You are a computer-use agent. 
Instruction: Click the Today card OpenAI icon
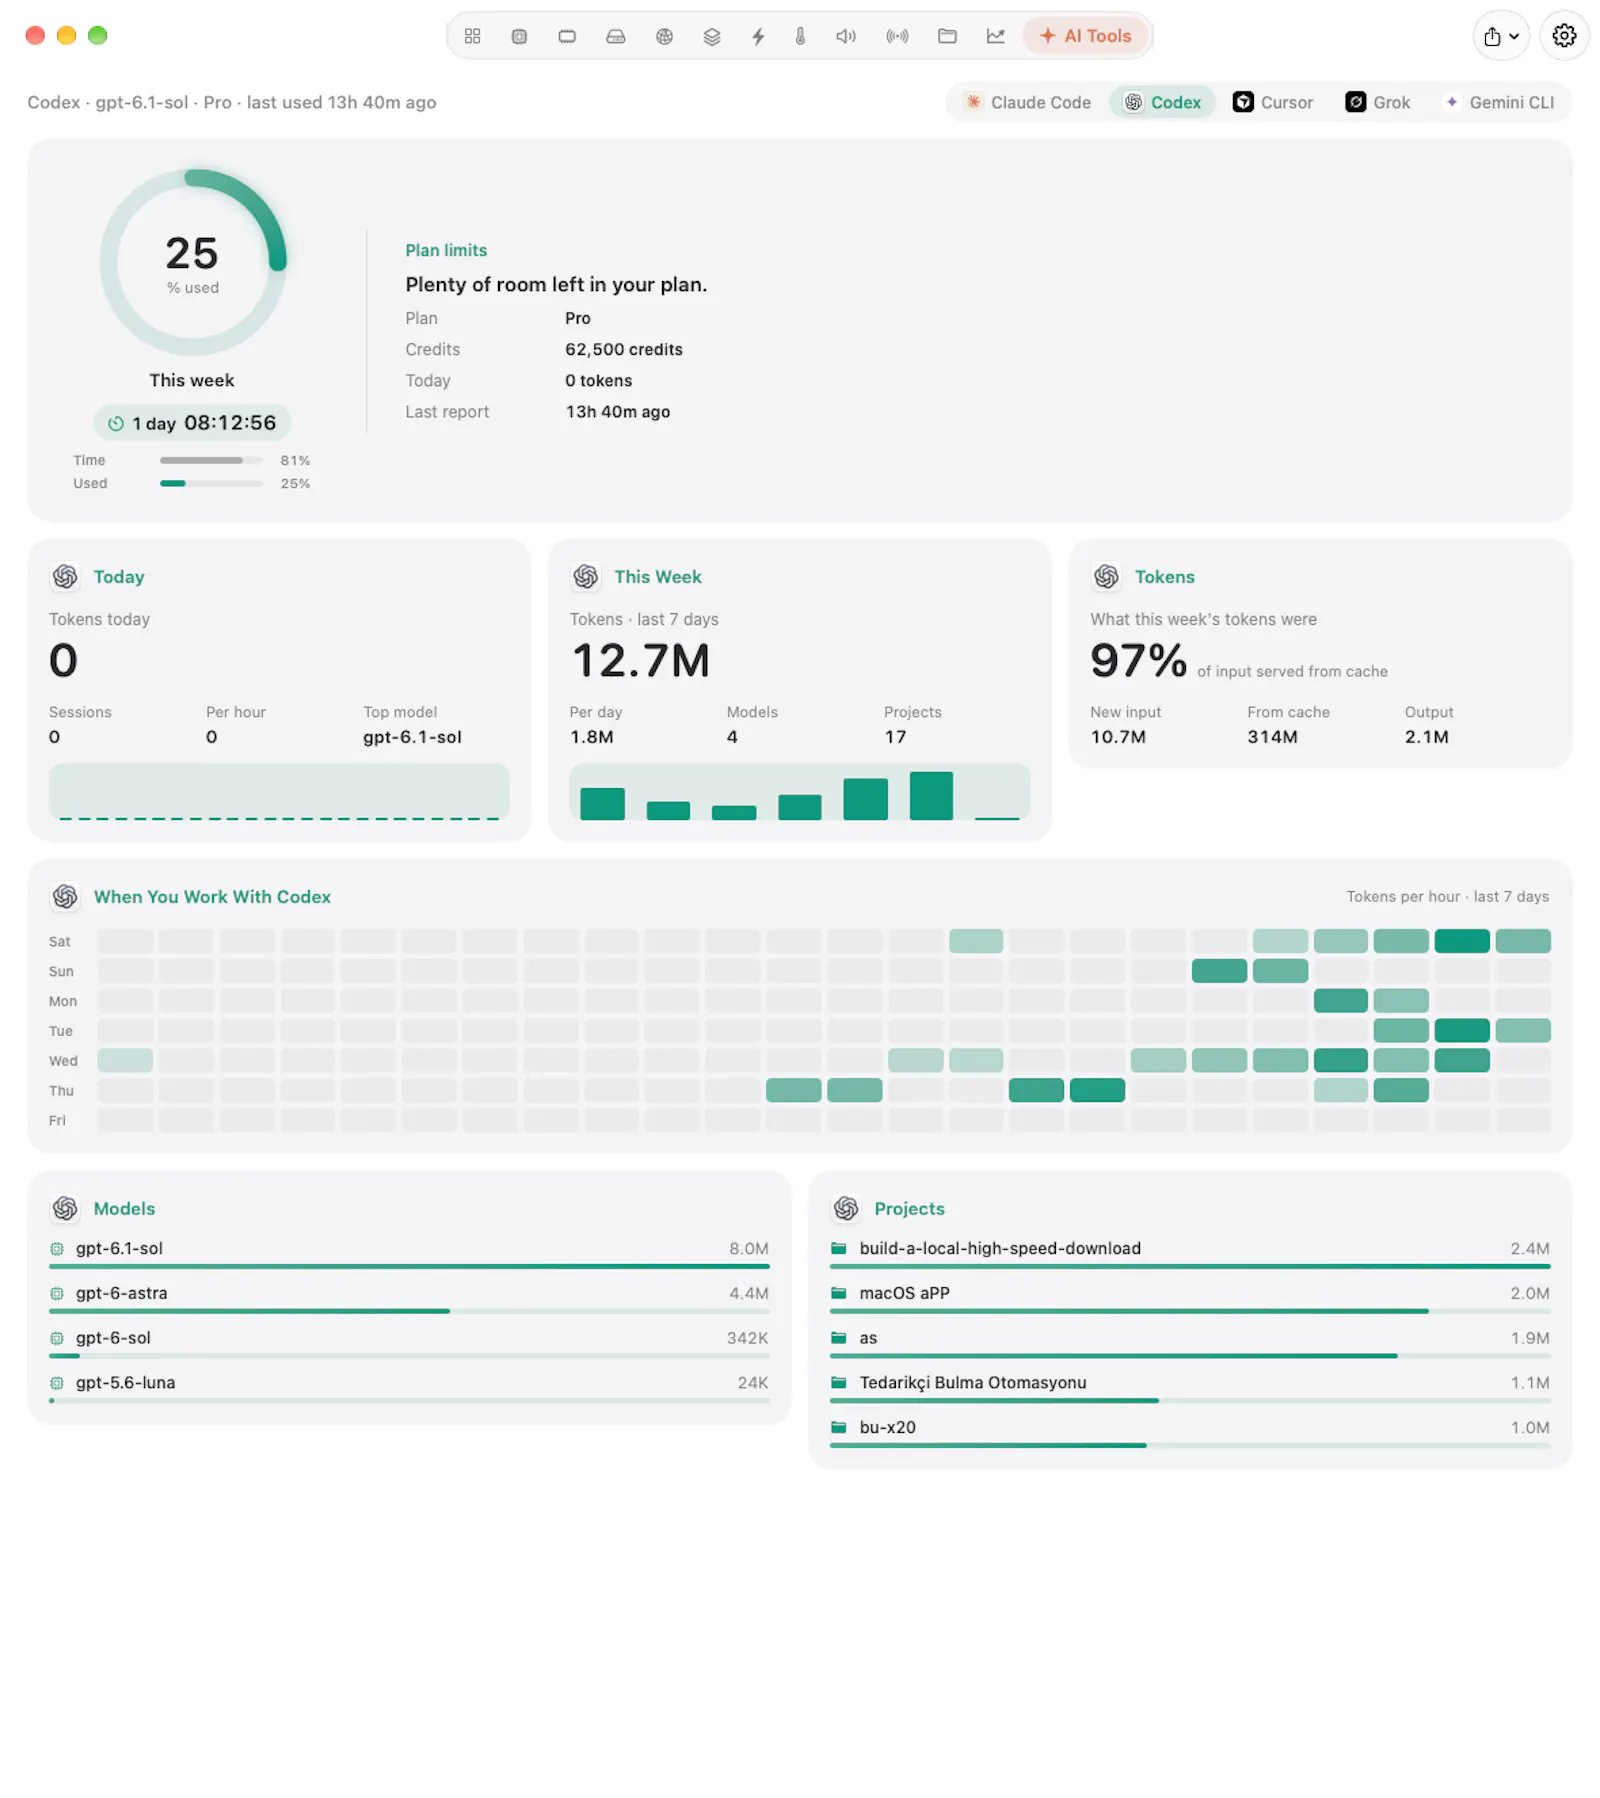(65, 577)
